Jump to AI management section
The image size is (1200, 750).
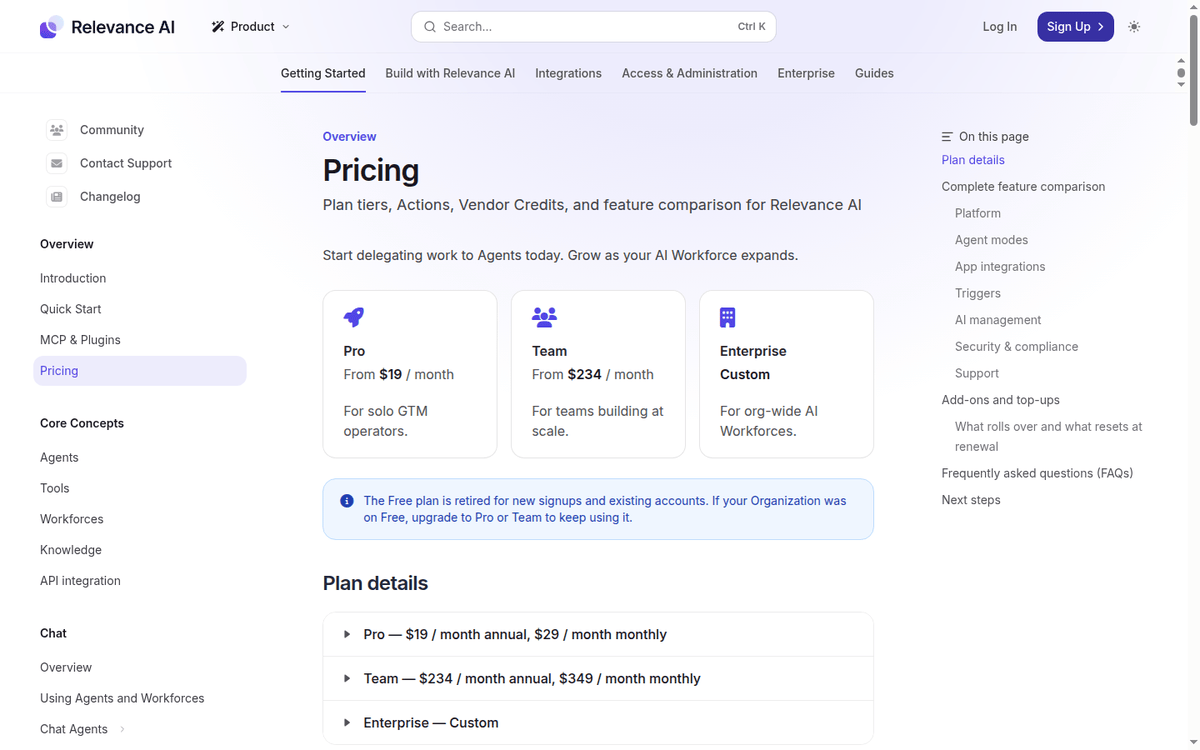[998, 320]
